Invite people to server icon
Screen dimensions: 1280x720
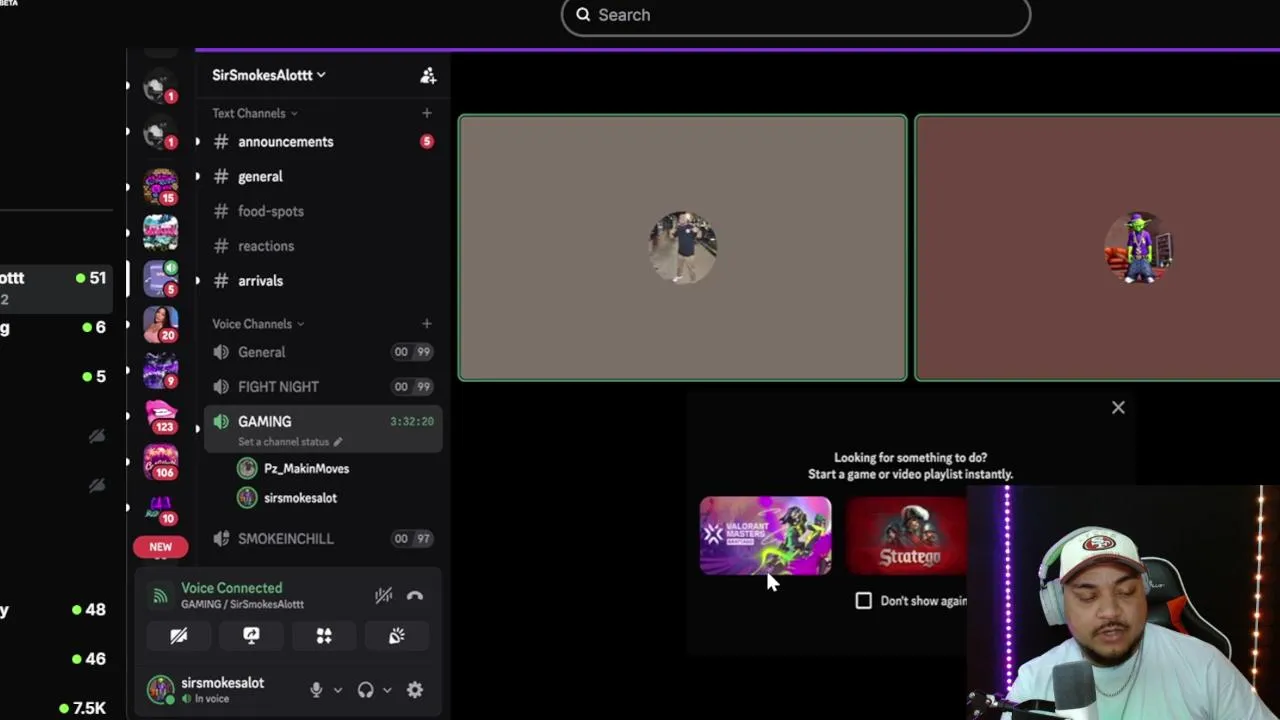(428, 75)
